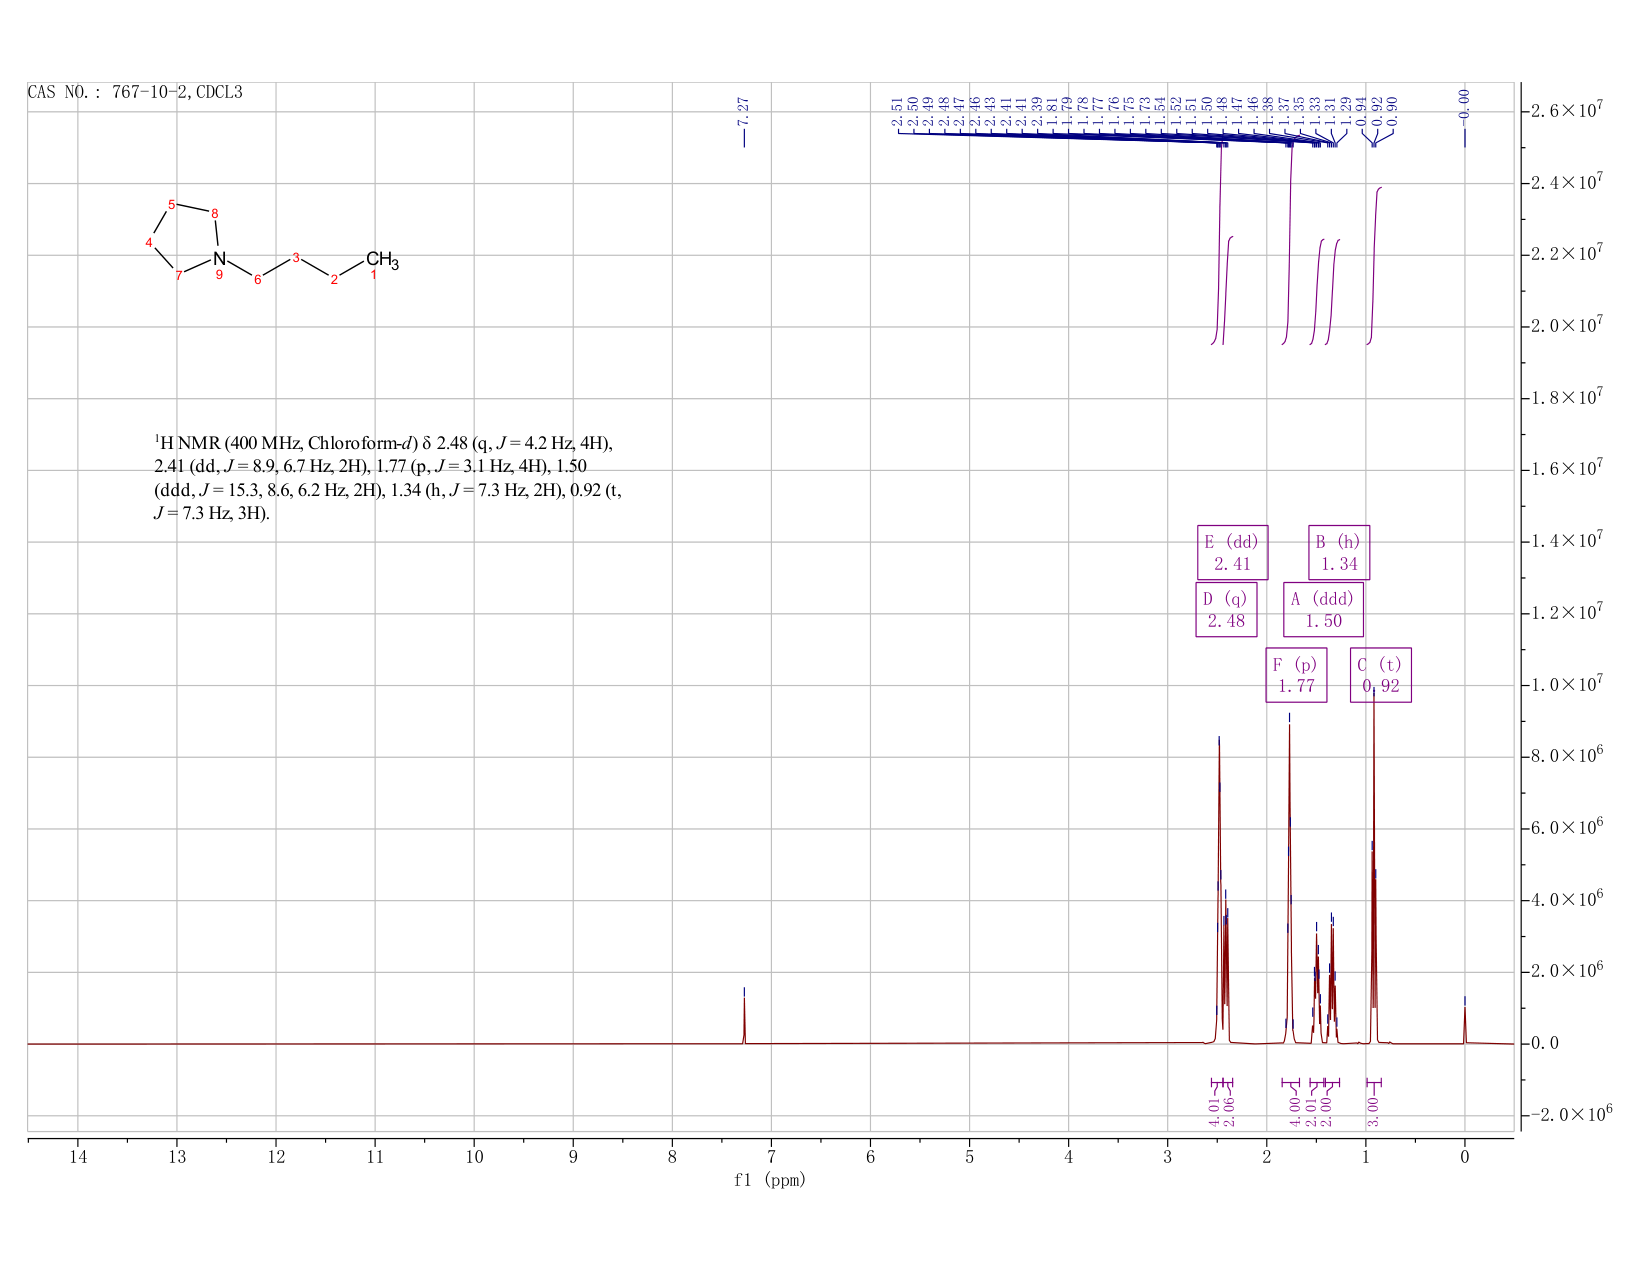Click the 7.27 chloroform peak label
Viewport: 1650px width, 1275px height.
point(742,111)
